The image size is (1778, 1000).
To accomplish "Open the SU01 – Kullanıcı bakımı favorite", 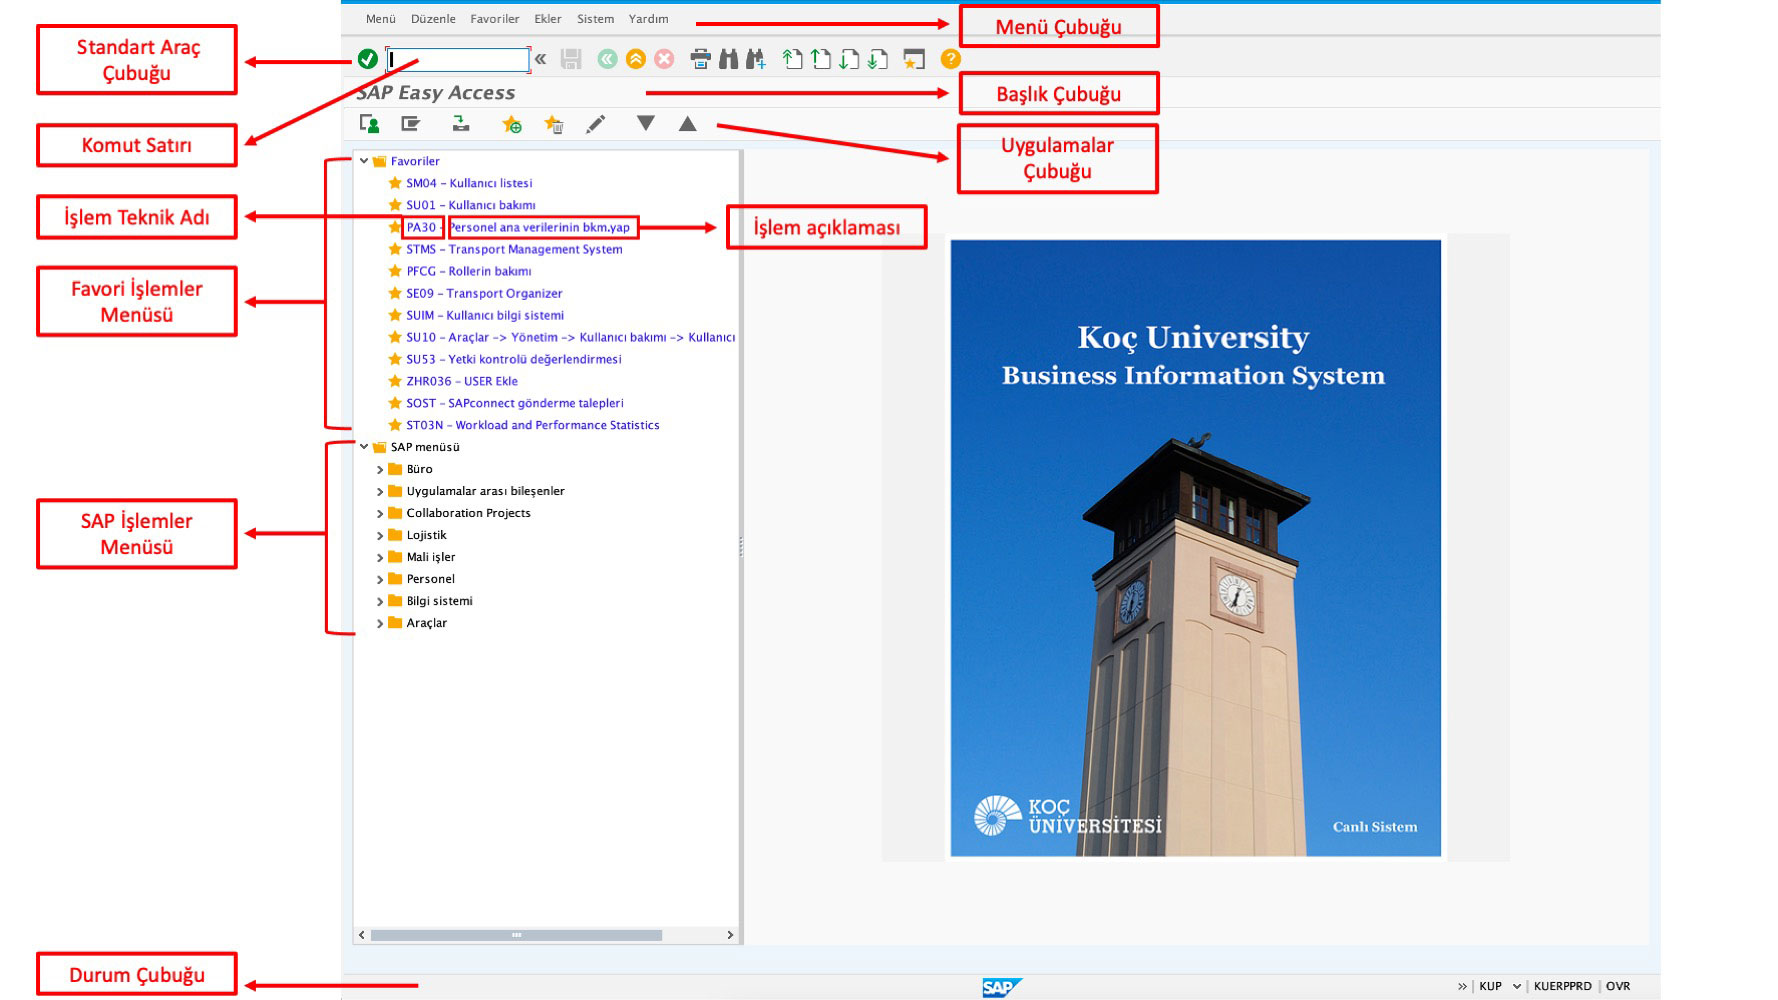I will coord(470,205).
